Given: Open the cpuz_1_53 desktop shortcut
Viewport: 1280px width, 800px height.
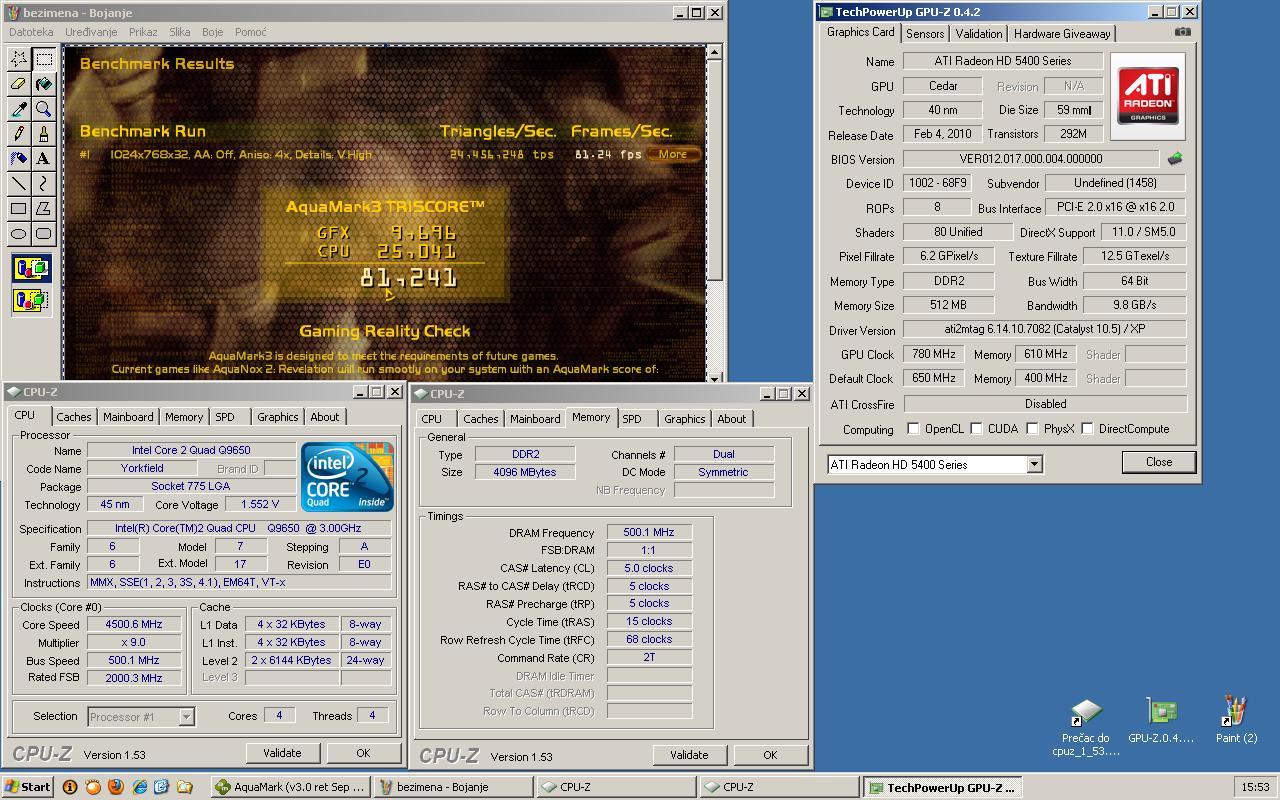Looking at the screenshot, I should point(1086,727).
